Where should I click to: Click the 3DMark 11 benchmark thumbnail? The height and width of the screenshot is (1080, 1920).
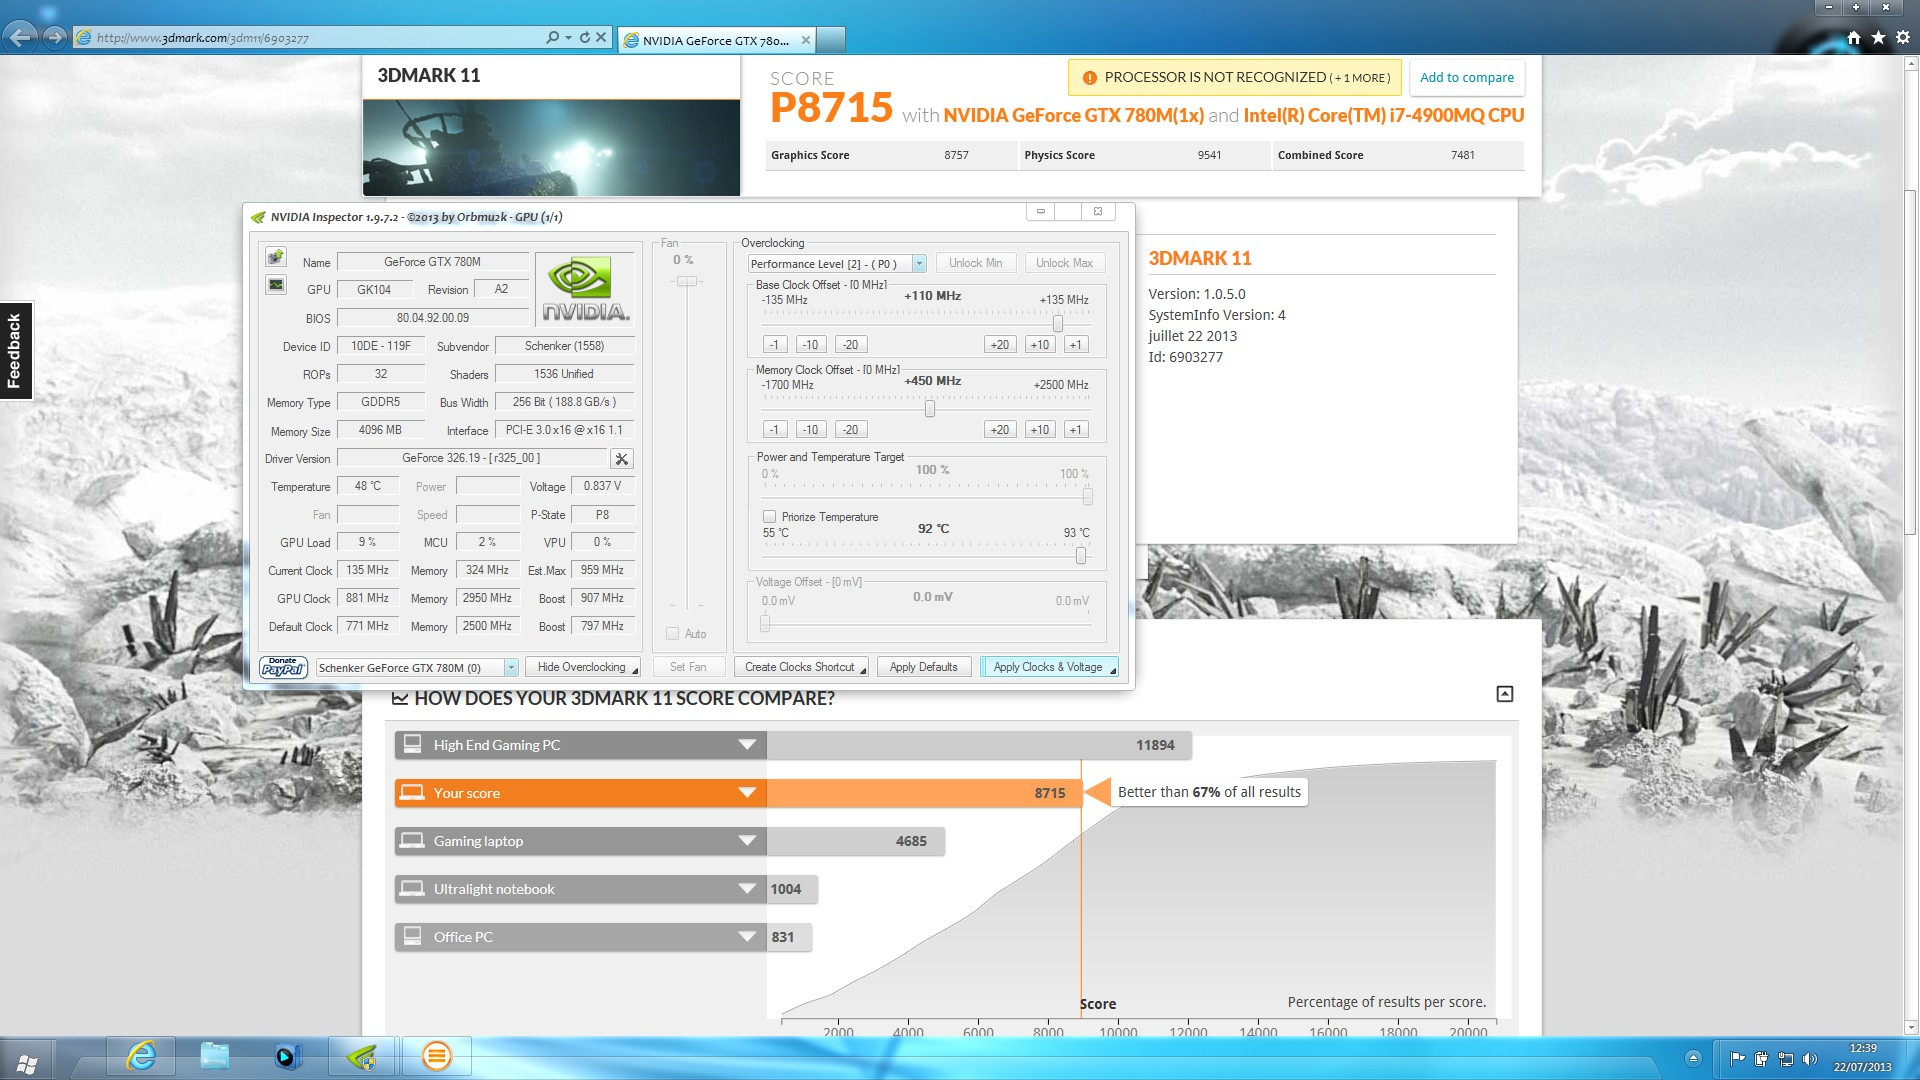[x=551, y=147]
